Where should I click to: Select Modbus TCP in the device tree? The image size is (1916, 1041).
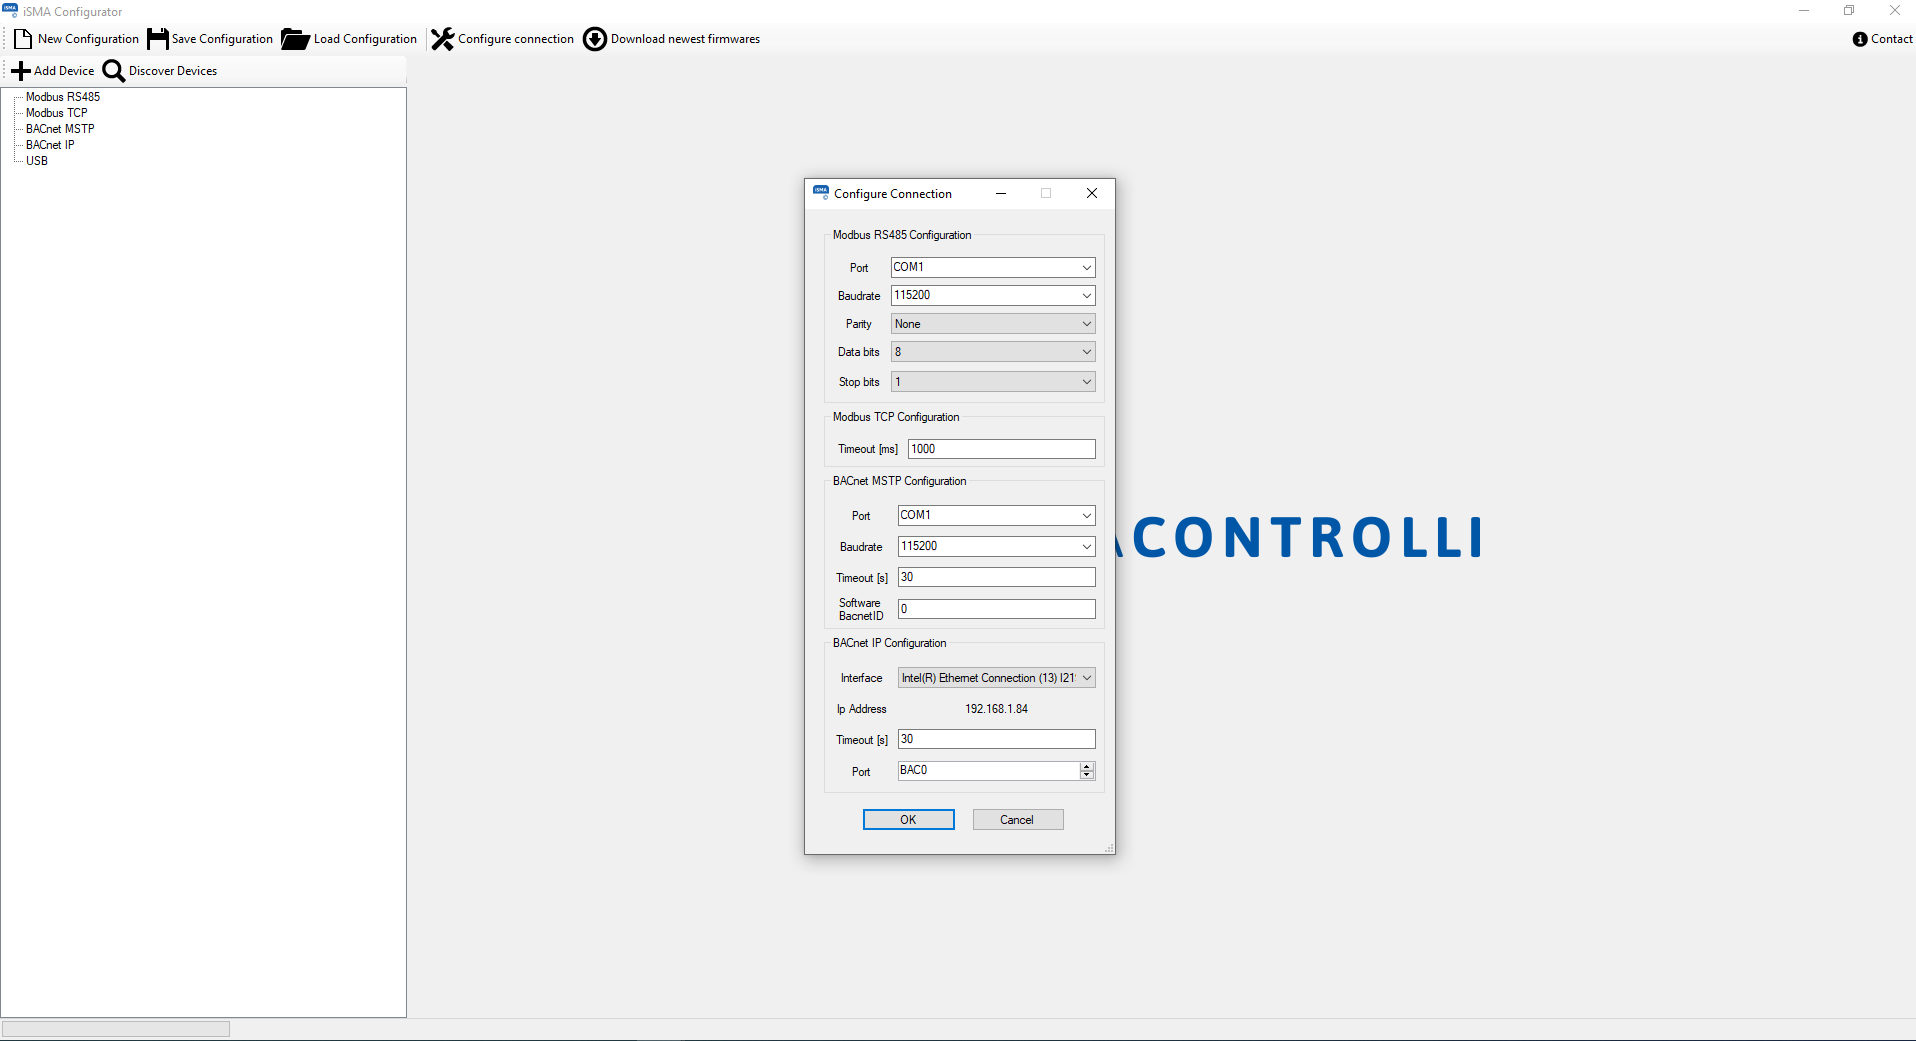click(56, 113)
